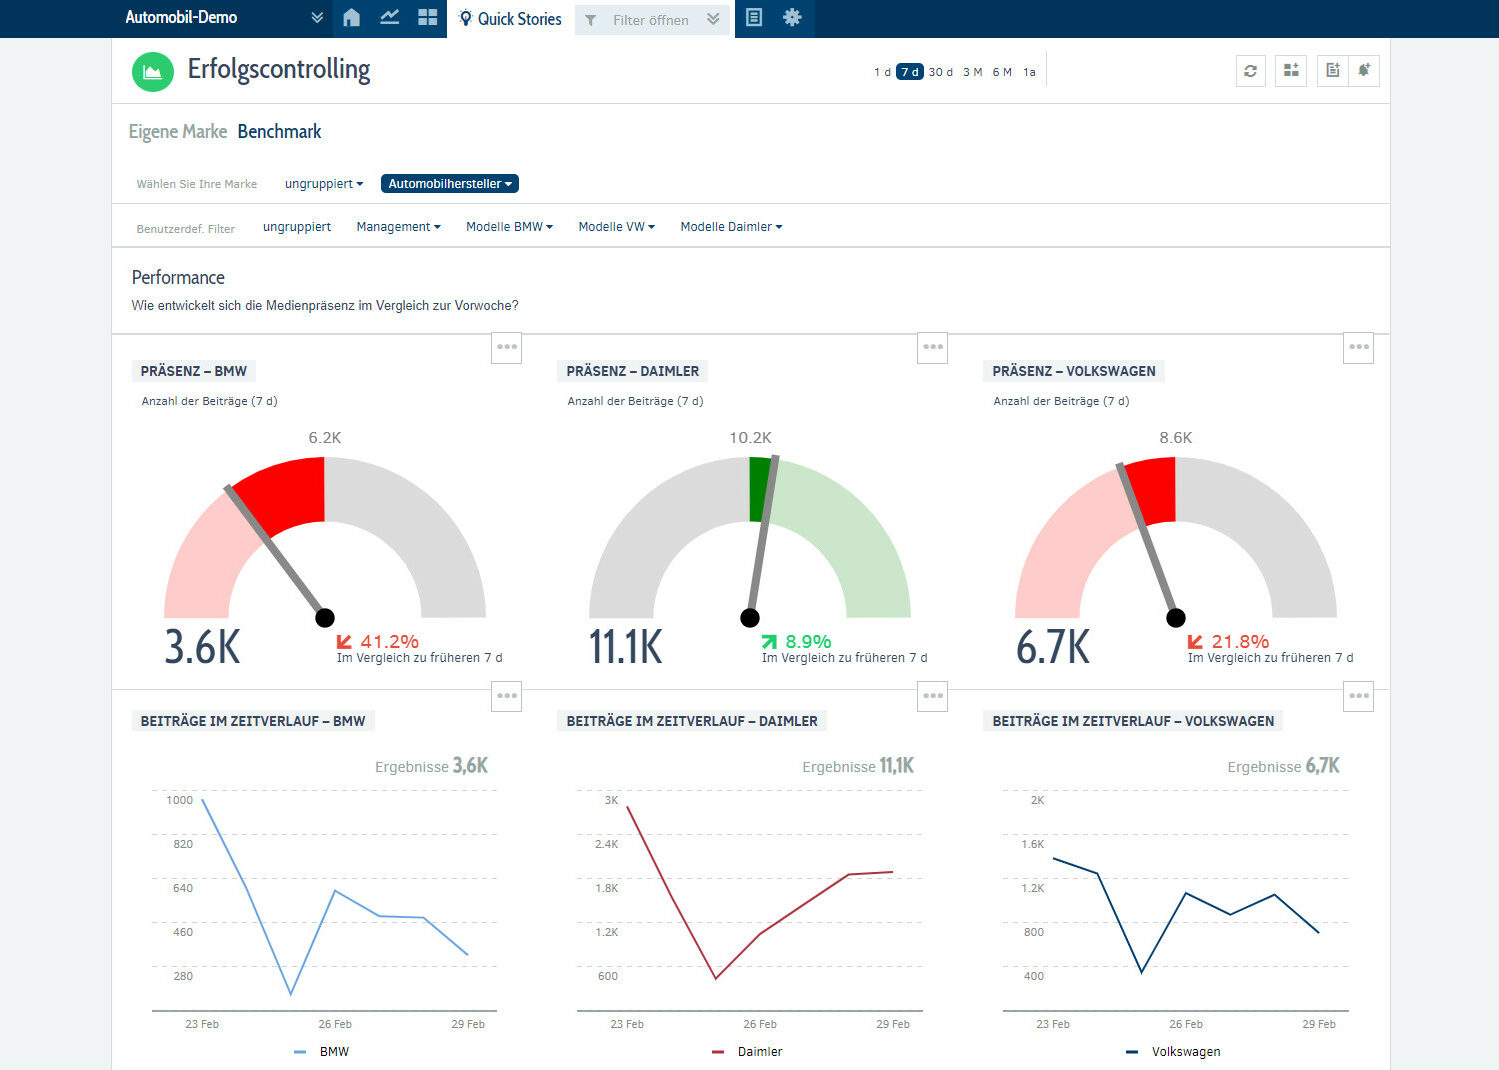Viewport: 1499px width, 1070px height.
Task: Click Volkswagen gauge value 6.7K
Action: click(1053, 647)
